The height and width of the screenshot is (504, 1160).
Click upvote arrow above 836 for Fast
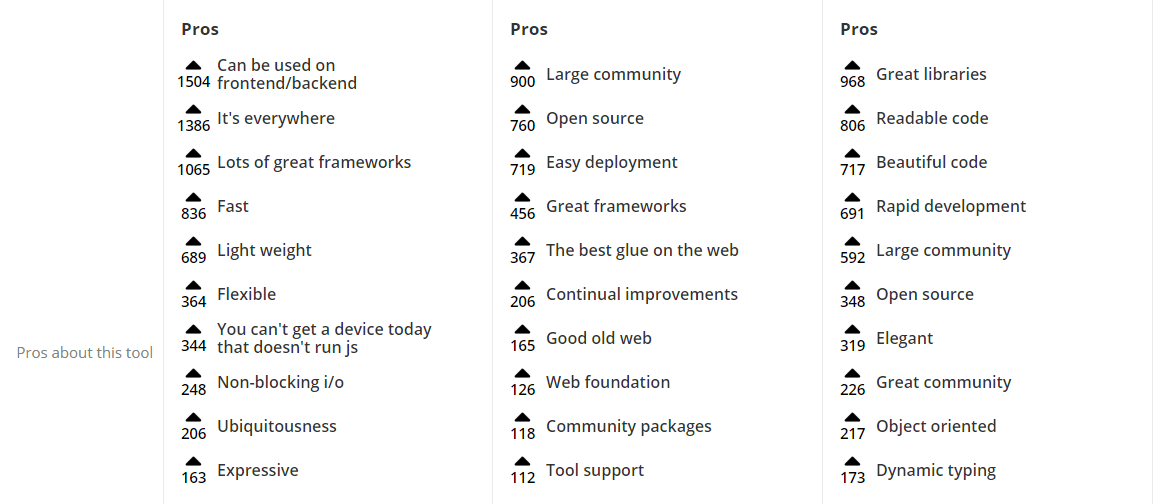[194, 198]
